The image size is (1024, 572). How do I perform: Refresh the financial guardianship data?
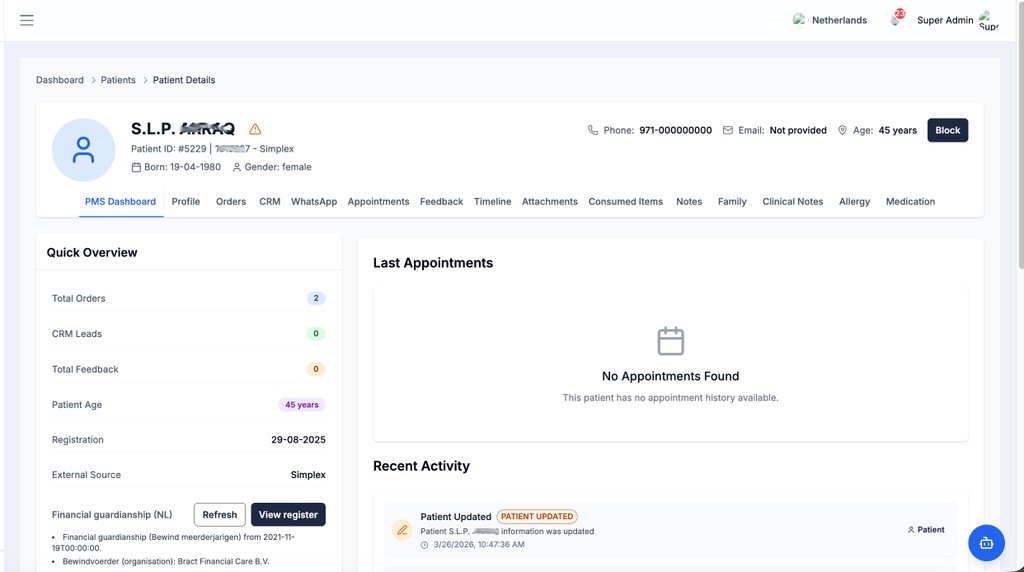[x=219, y=515]
